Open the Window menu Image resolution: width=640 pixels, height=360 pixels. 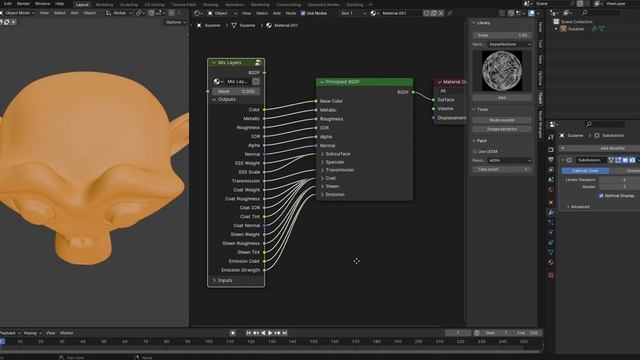[x=42, y=4]
